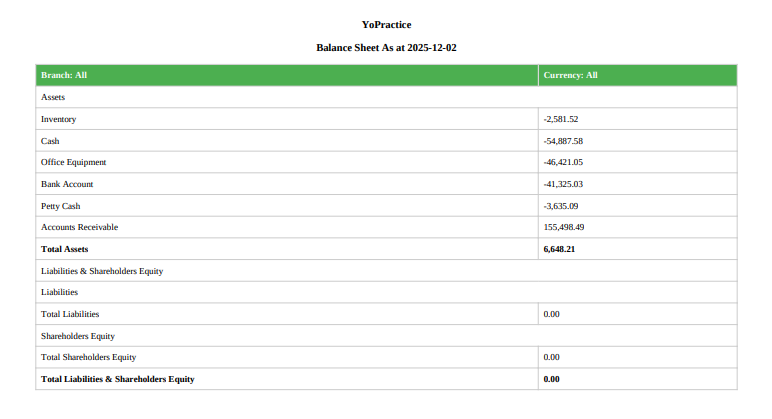Click the Petty Cash row label
This screenshot has height=419, width=772.
tap(61, 206)
